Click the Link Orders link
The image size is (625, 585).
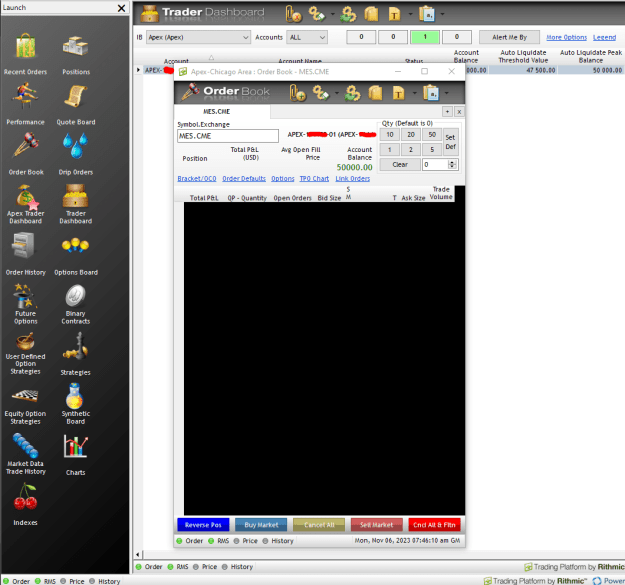click(x=352, y=179)
